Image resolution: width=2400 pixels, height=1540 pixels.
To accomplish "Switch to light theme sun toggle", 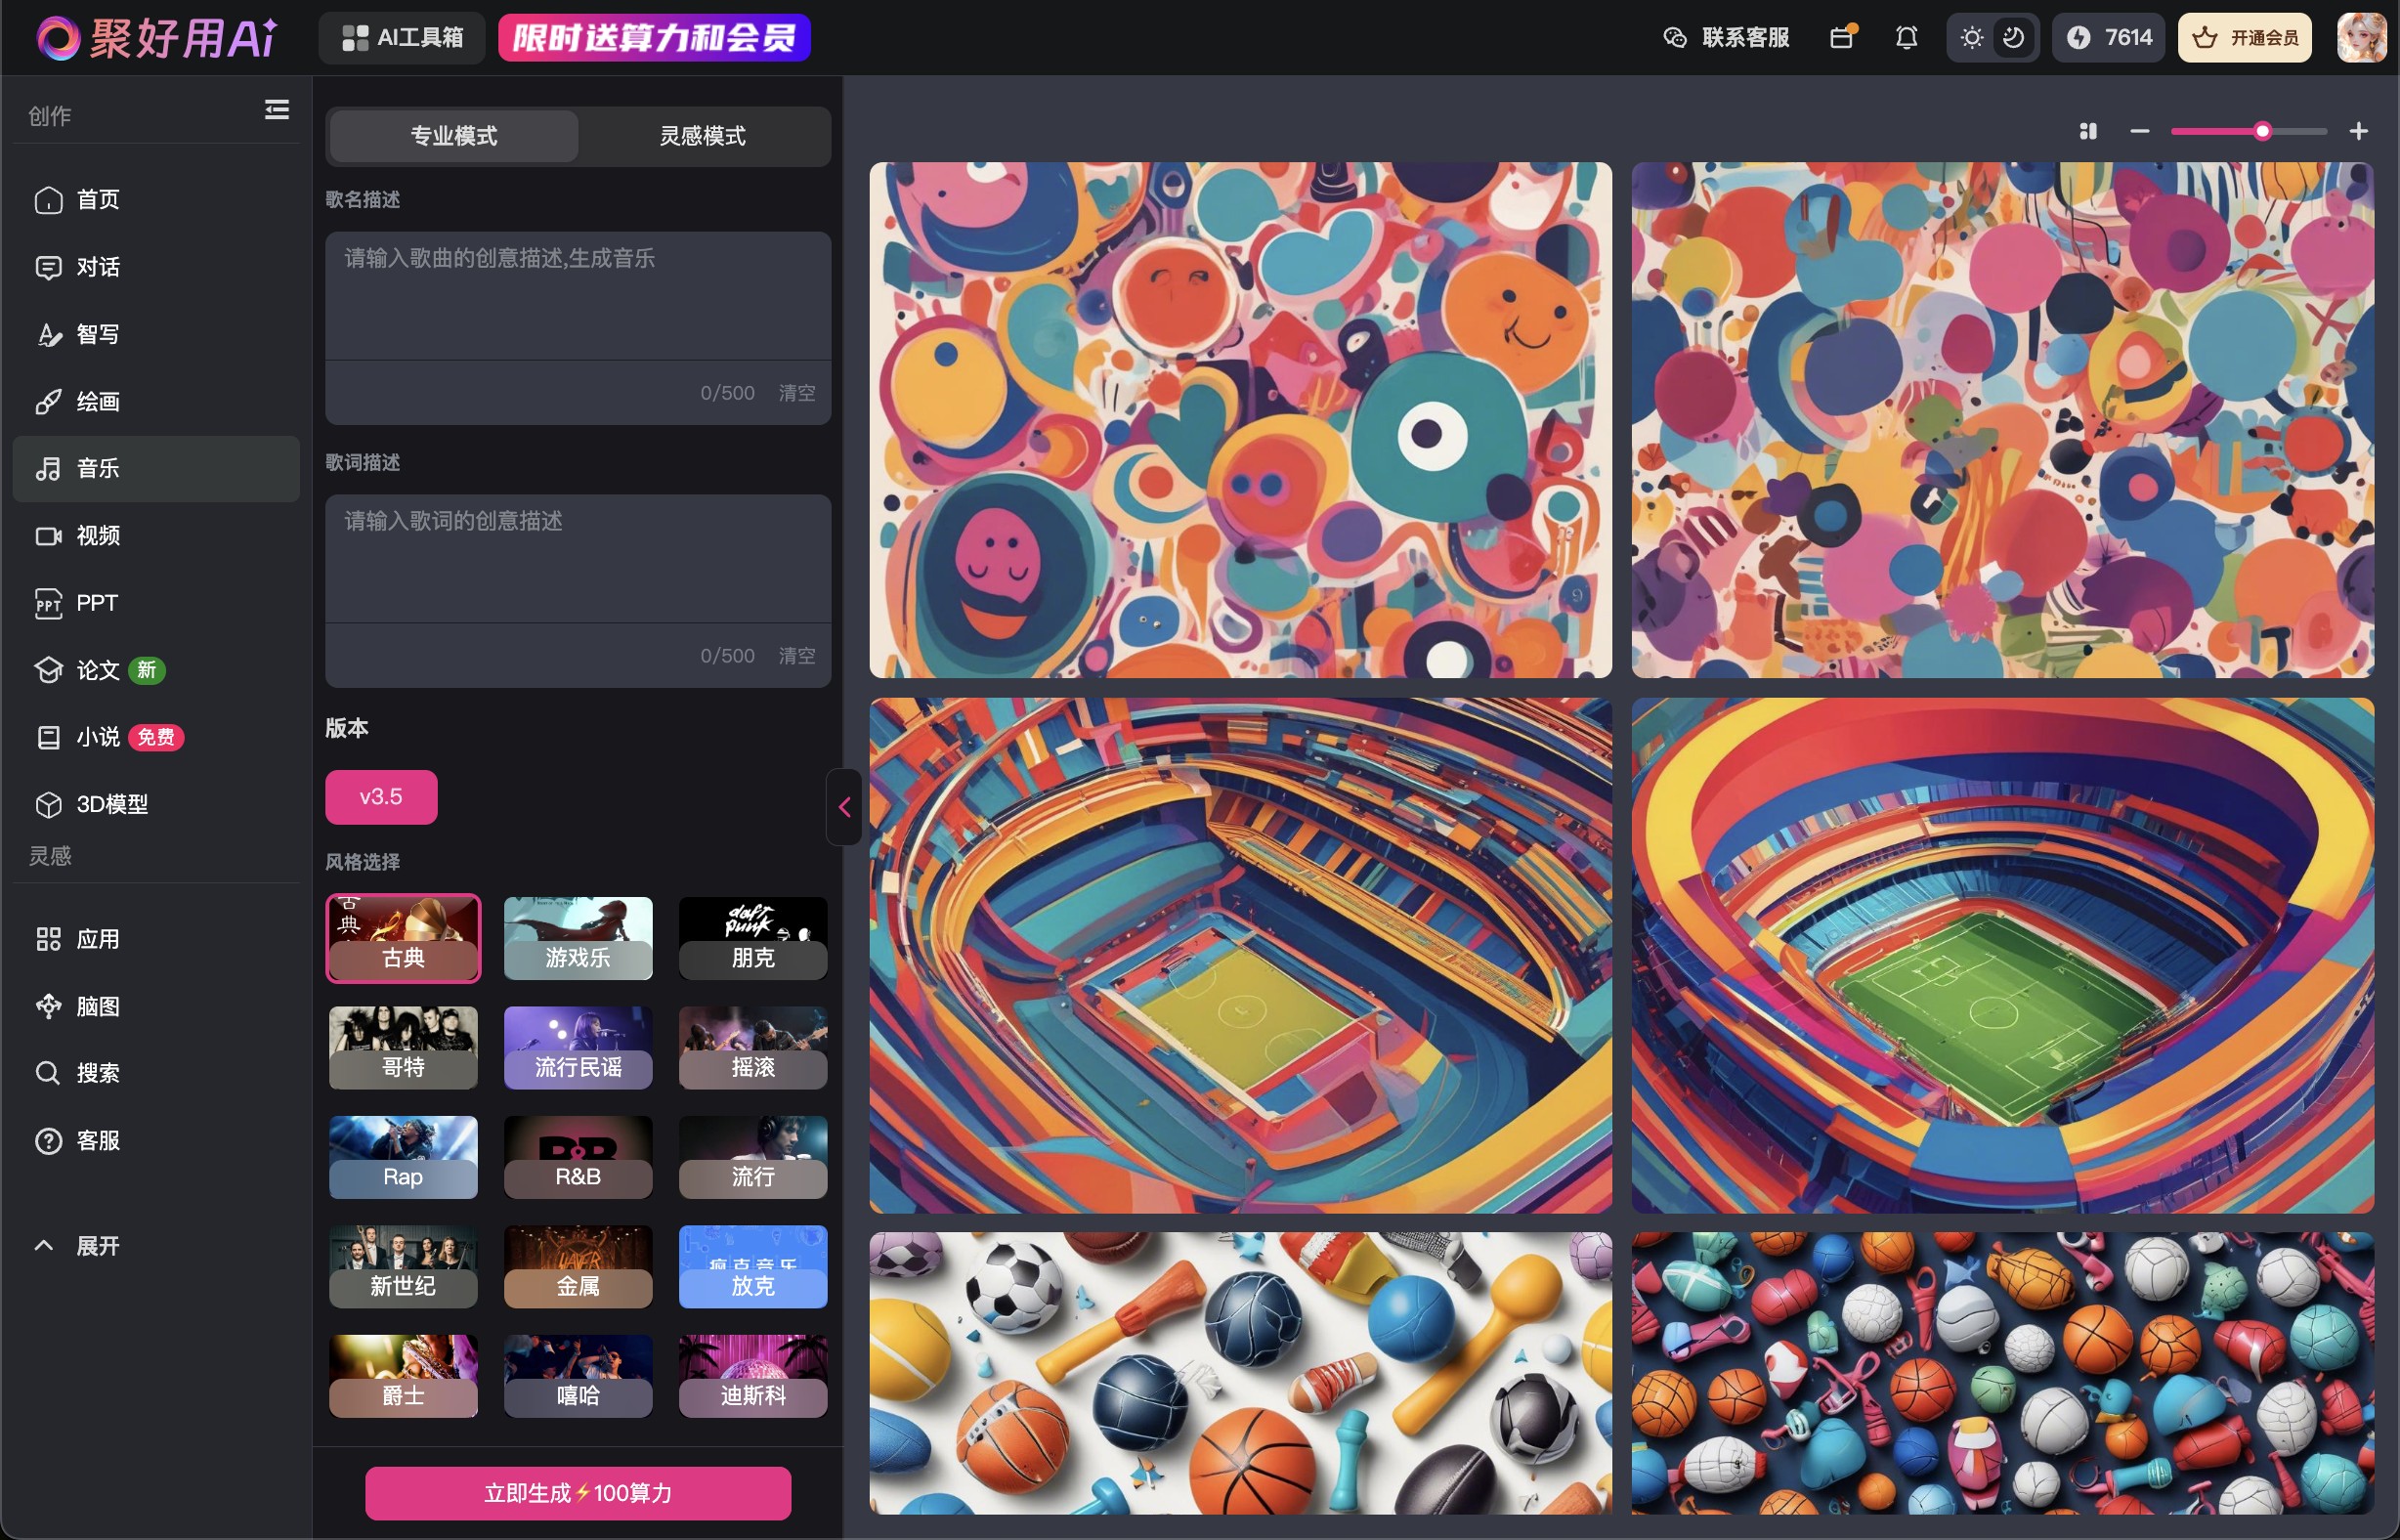I will pos(1971,38).
